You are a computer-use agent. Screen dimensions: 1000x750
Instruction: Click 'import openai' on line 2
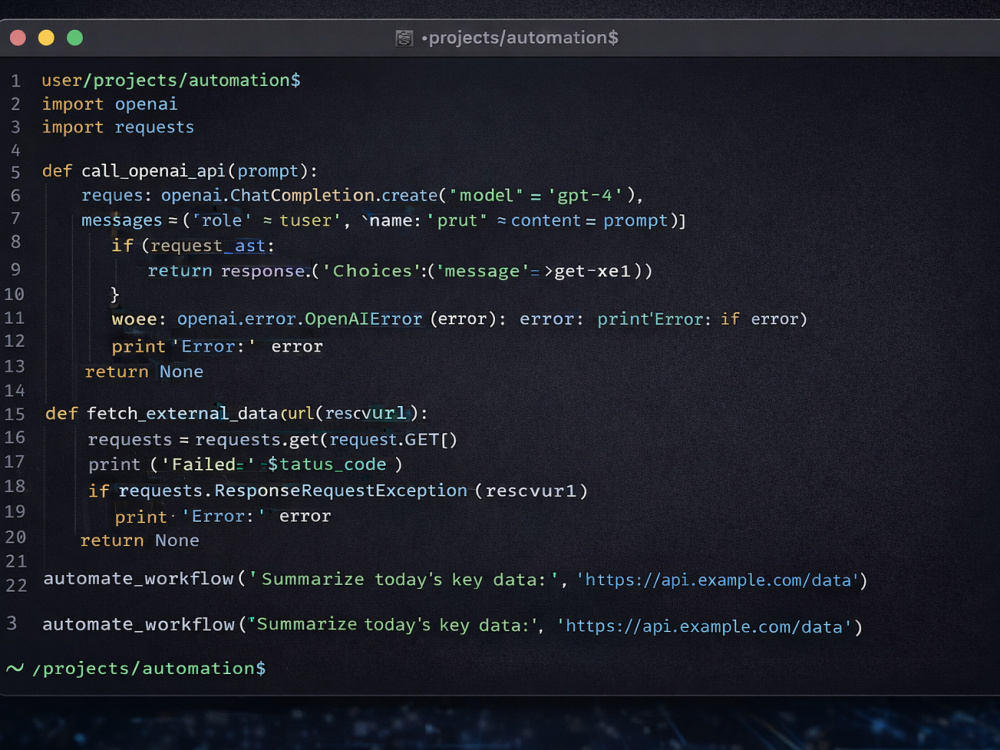(x=110, y=104)
